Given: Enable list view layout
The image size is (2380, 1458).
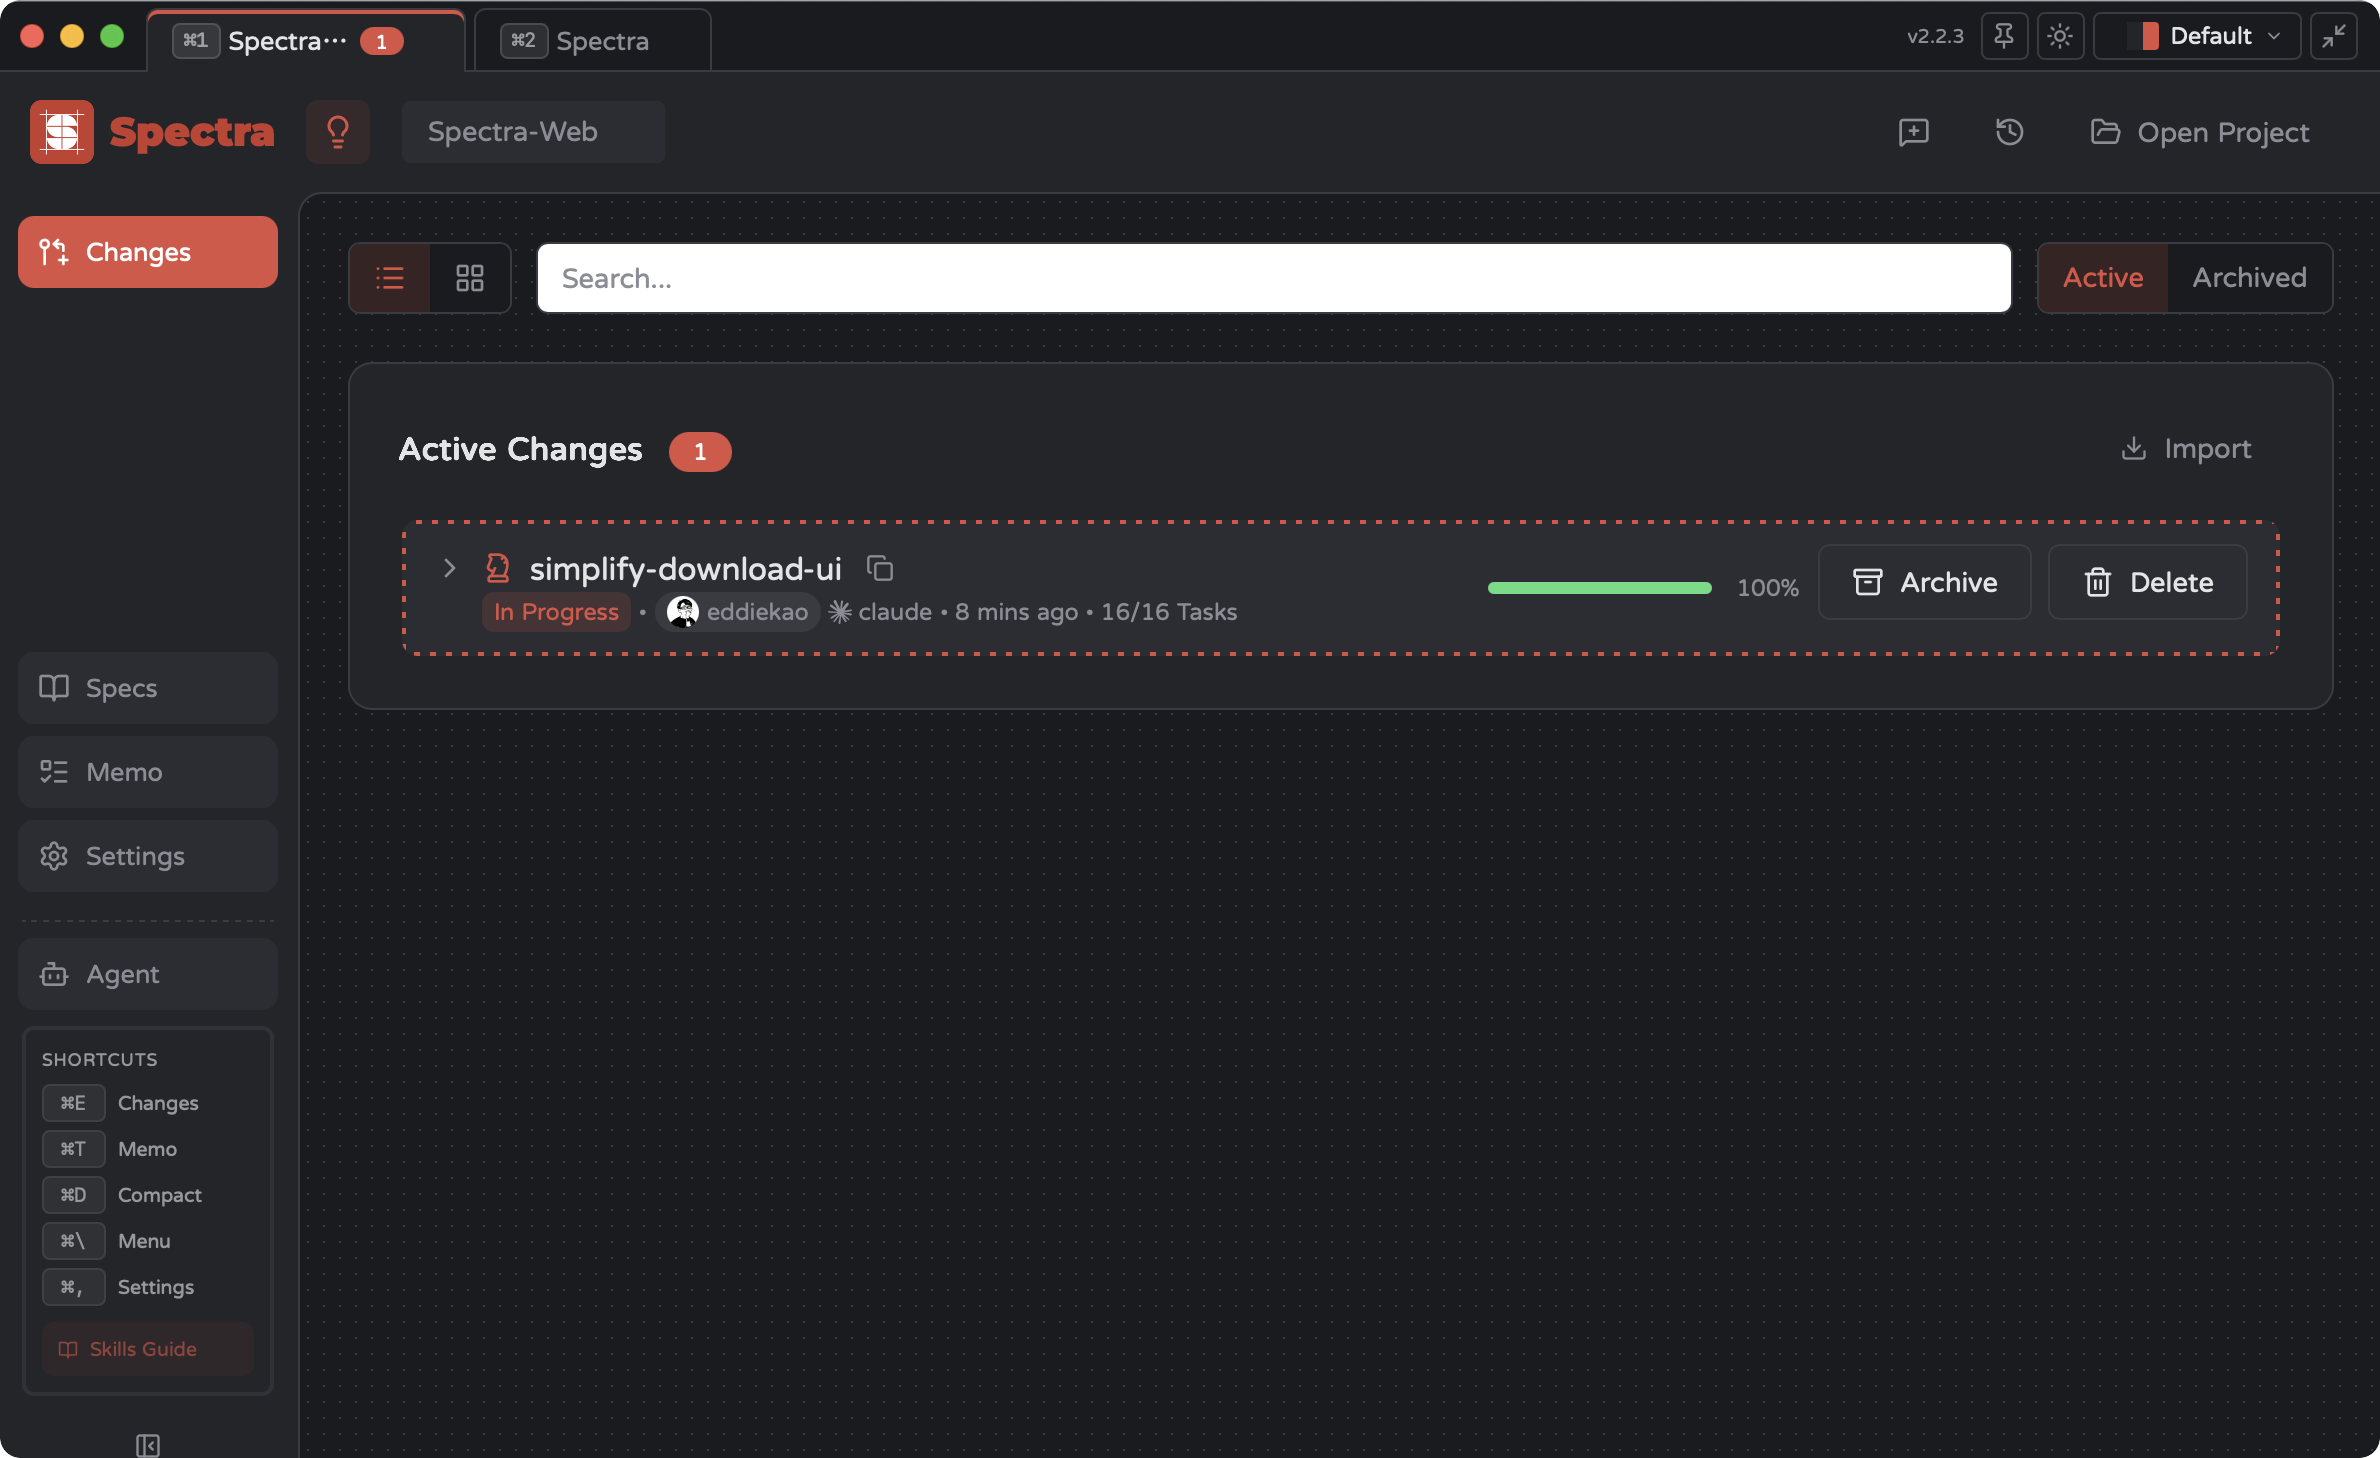Looking at the screenshot, I should pos(389,278).
